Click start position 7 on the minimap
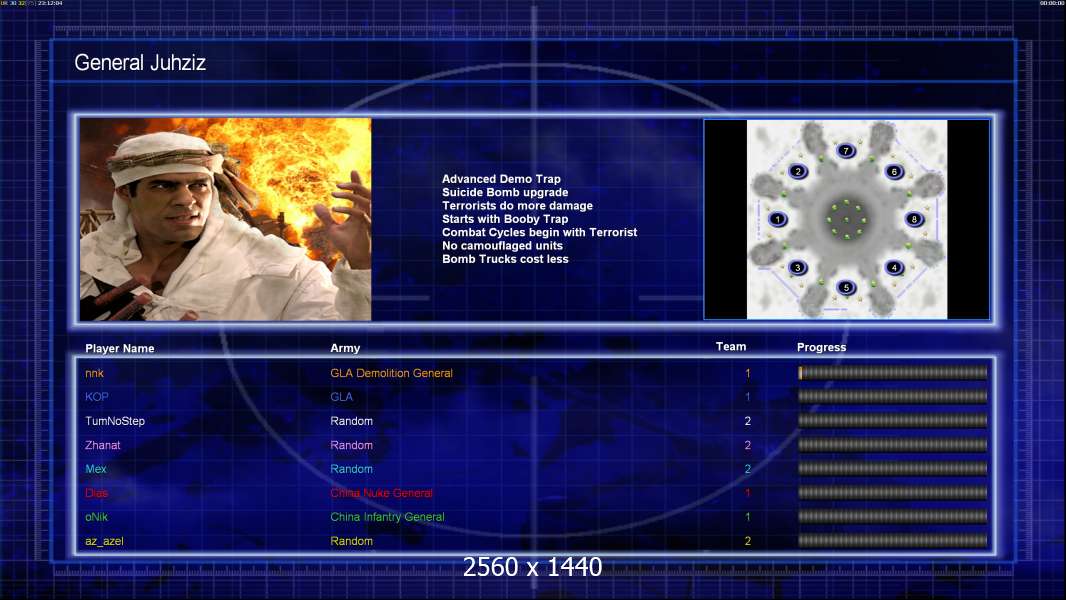This screenshot has width=1066, height=600. click(846, 151)
